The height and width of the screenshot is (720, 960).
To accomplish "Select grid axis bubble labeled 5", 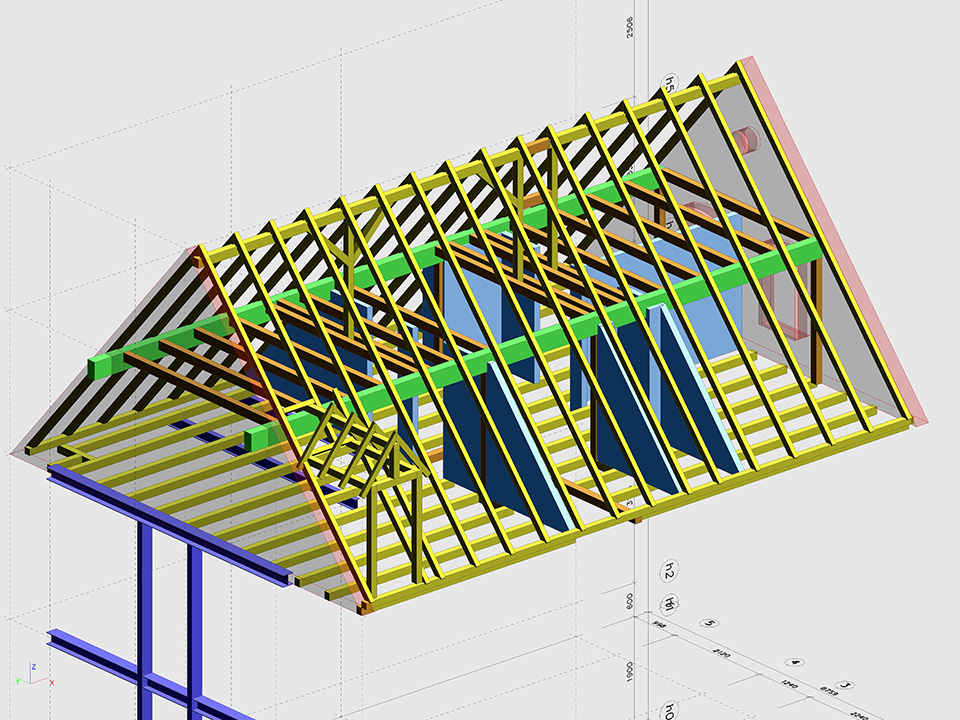I will (x=710, y=624).
